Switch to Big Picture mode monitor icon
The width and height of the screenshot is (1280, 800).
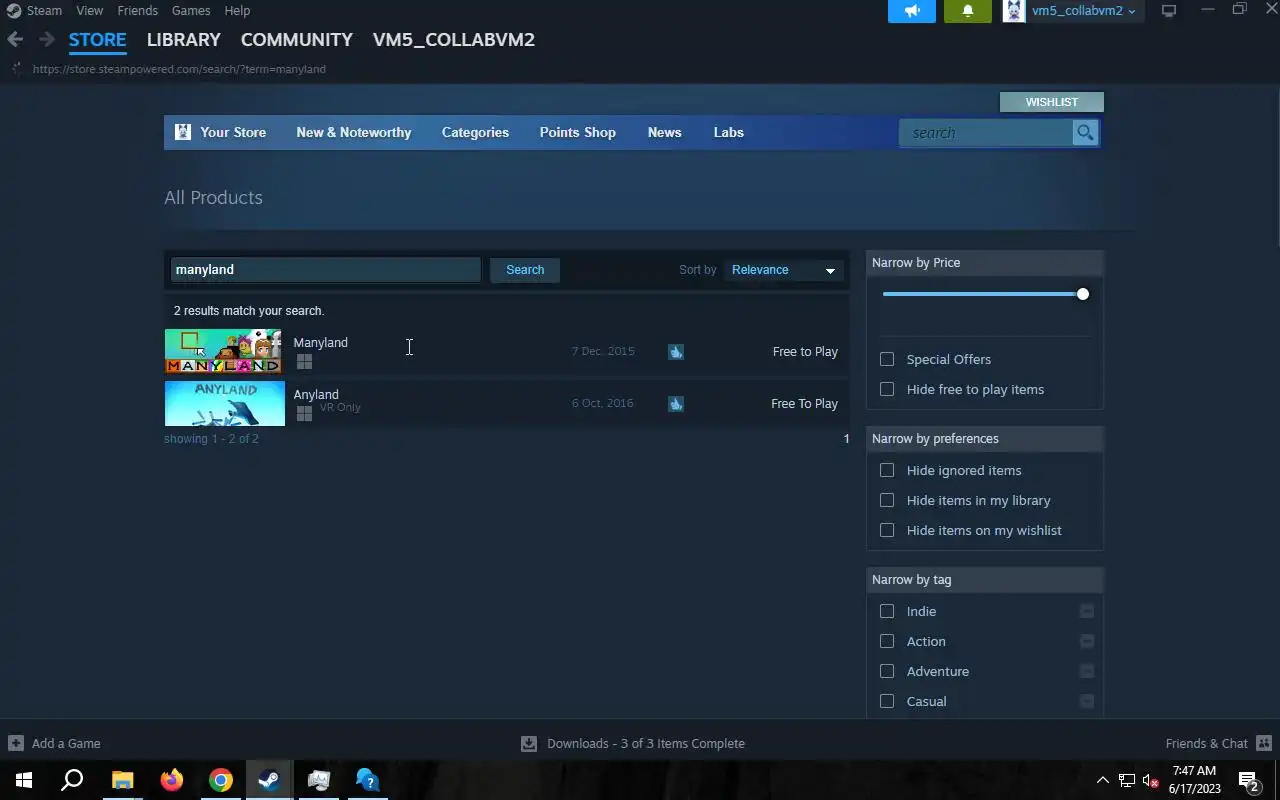tap(1168, 11)
